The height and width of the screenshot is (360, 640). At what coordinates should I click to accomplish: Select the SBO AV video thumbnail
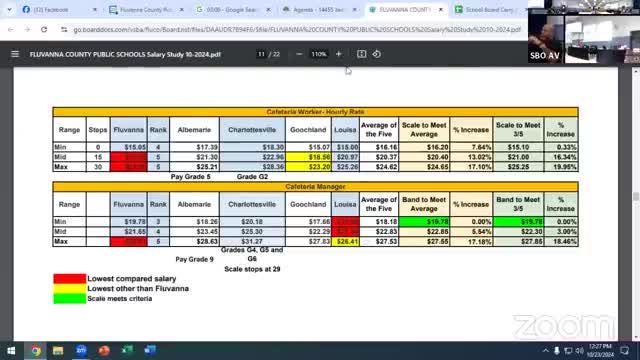coord(546,39)
